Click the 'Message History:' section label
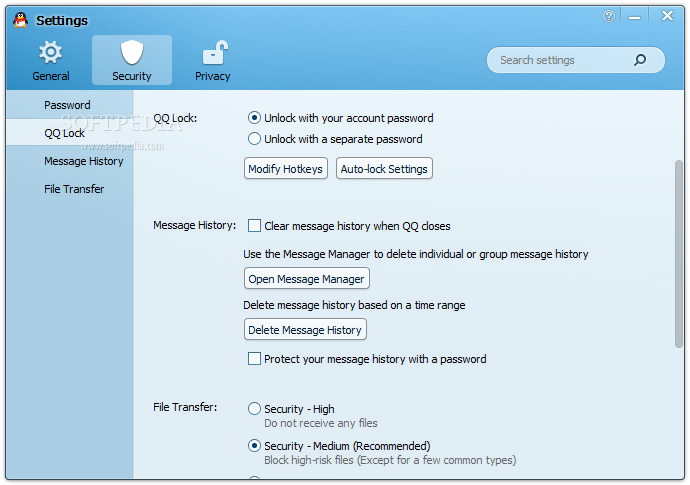The image size is (690, 485). pyautogui.click(x=194, y=225)
